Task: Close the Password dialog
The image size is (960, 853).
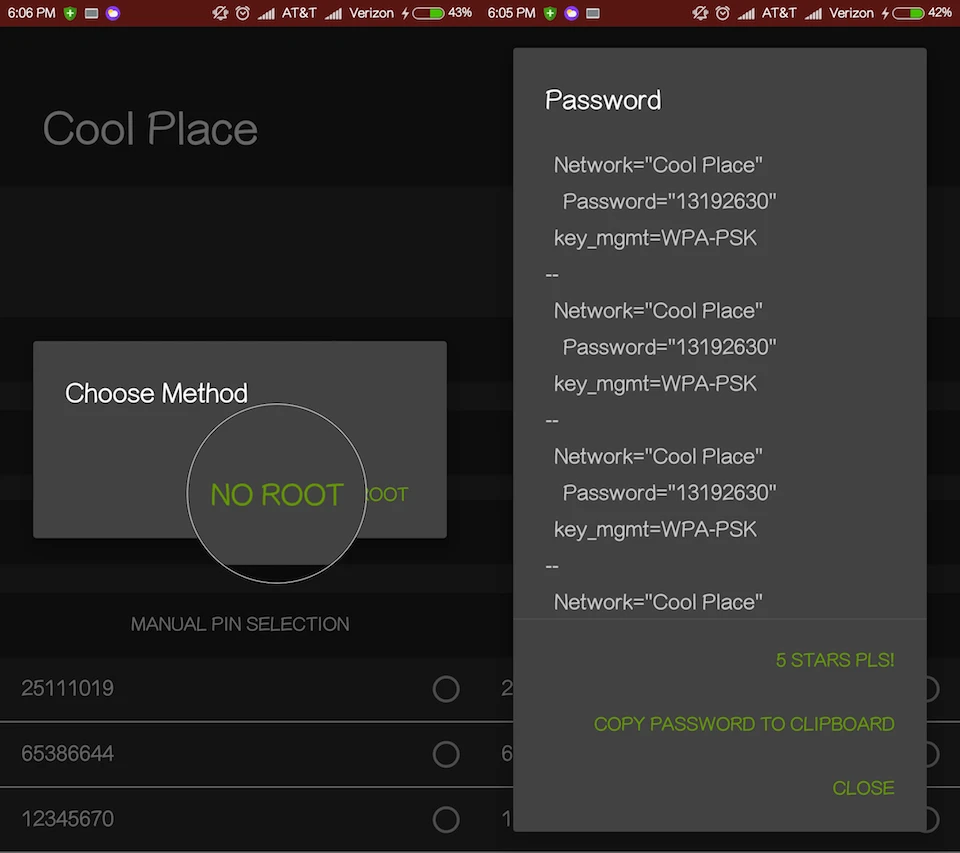Action: tap(863, 788)
